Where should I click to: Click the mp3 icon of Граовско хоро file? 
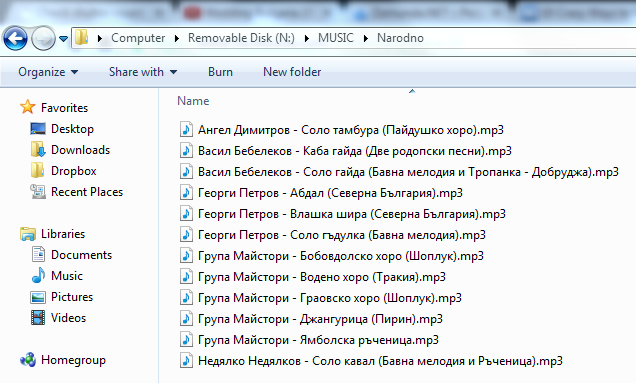pos(186,298)
